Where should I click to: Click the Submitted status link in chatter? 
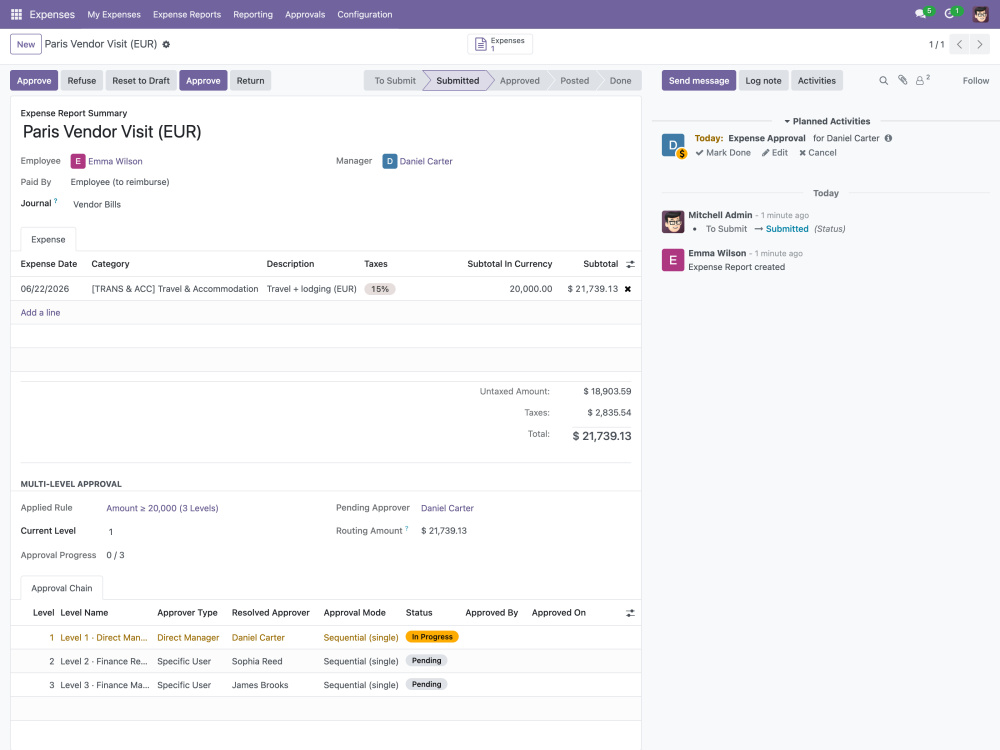pos(787,229)
